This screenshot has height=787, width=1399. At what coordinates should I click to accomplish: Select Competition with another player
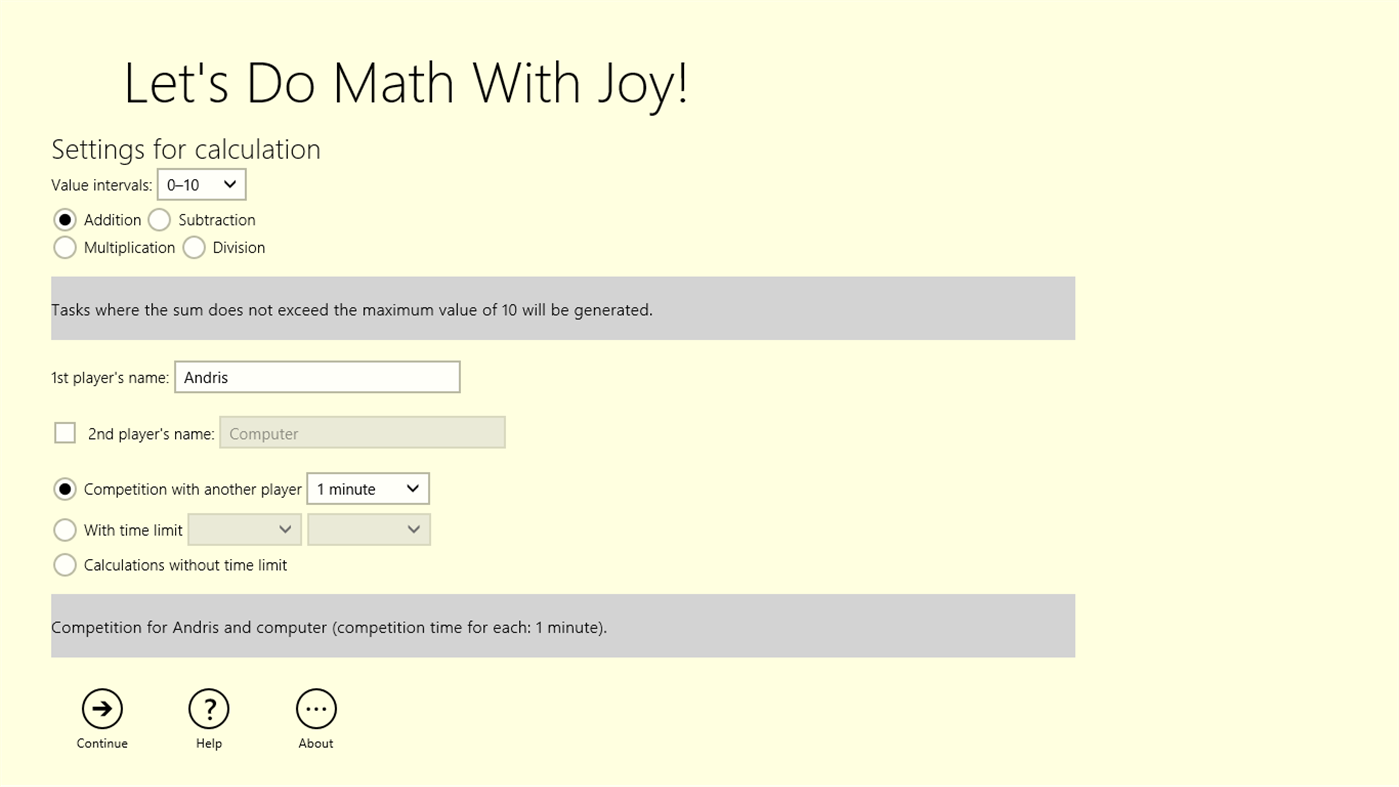pyautogui.click(x=65, y=489)
